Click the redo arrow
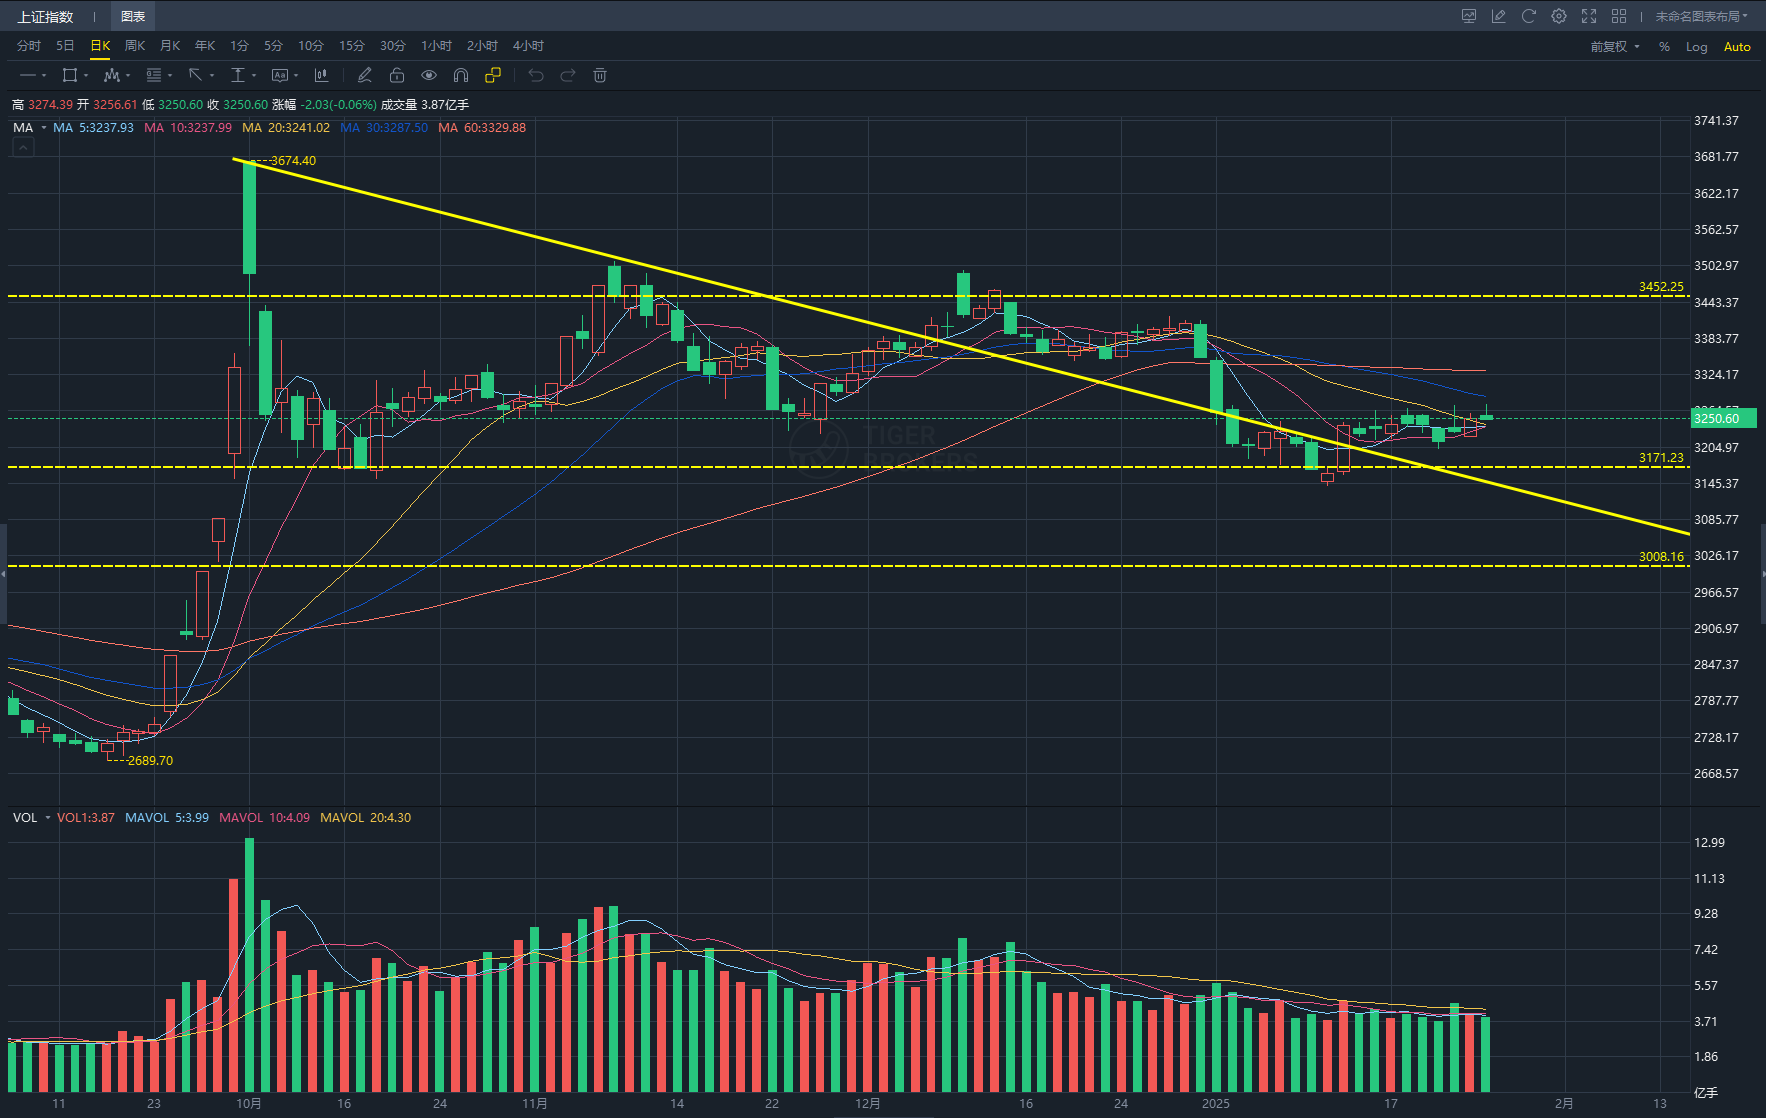Viewport: 1766px width, 1118px height. [x=568, y=75]
